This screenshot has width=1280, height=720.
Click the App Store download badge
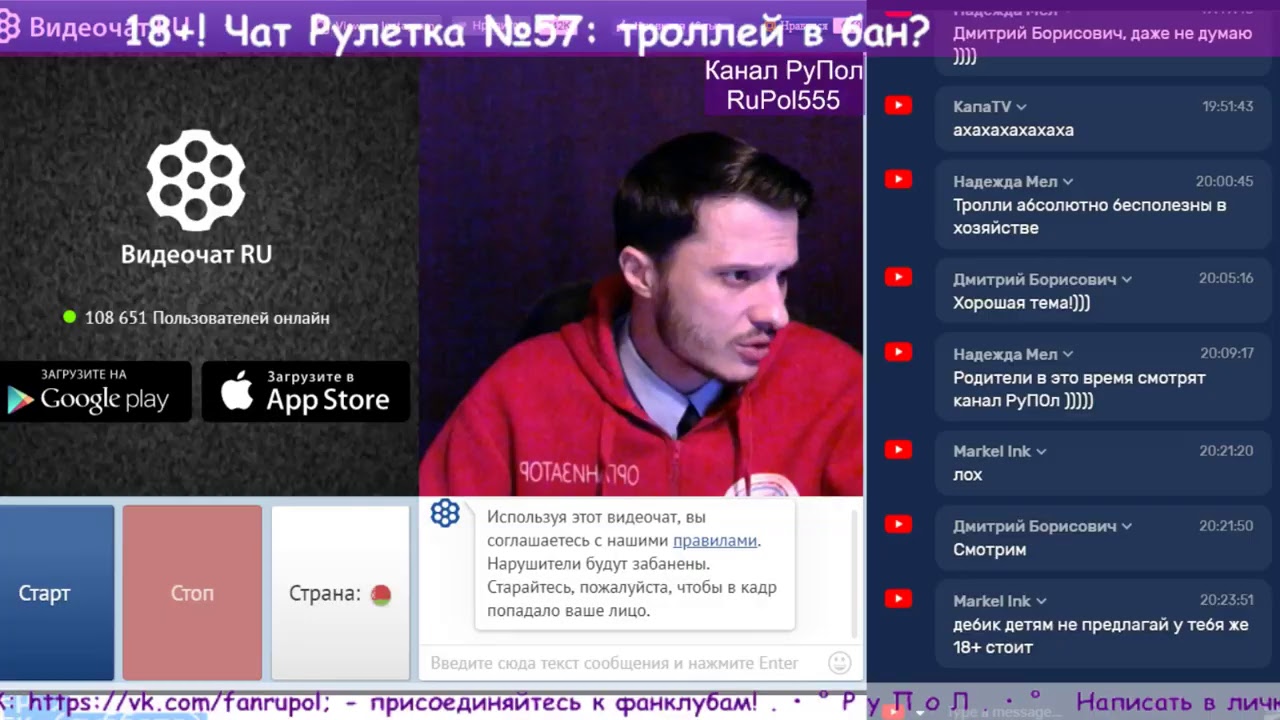(306, 391)
